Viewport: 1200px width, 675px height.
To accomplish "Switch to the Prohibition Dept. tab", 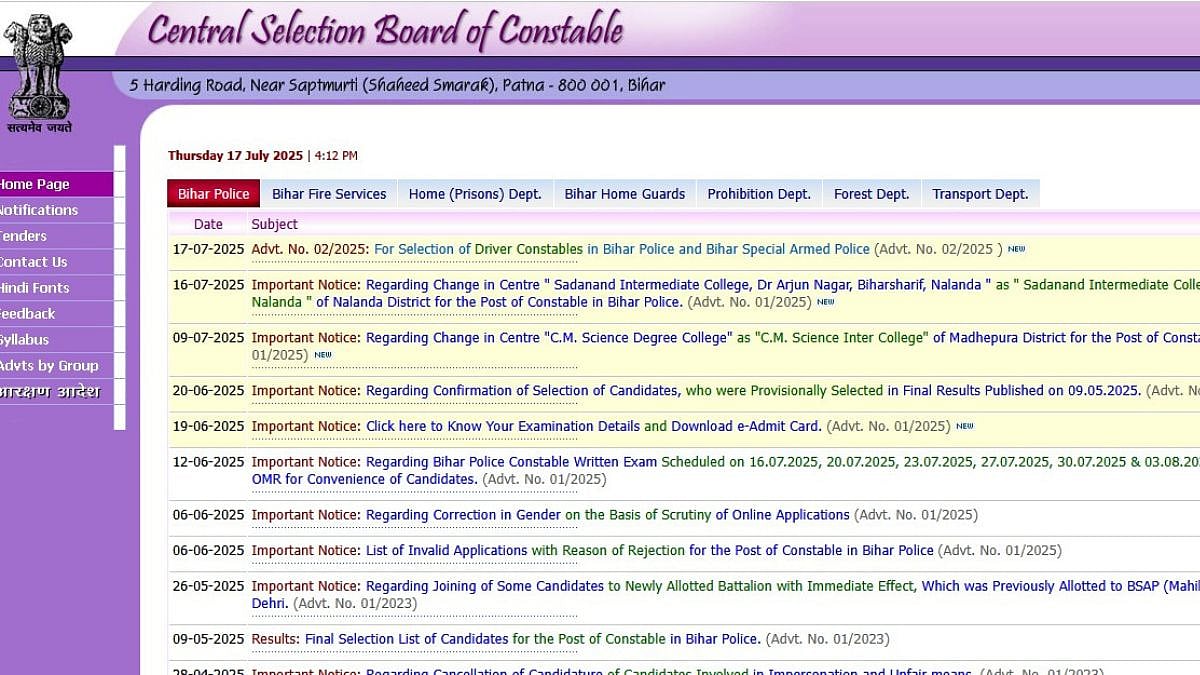I will [x=759, y=193].
